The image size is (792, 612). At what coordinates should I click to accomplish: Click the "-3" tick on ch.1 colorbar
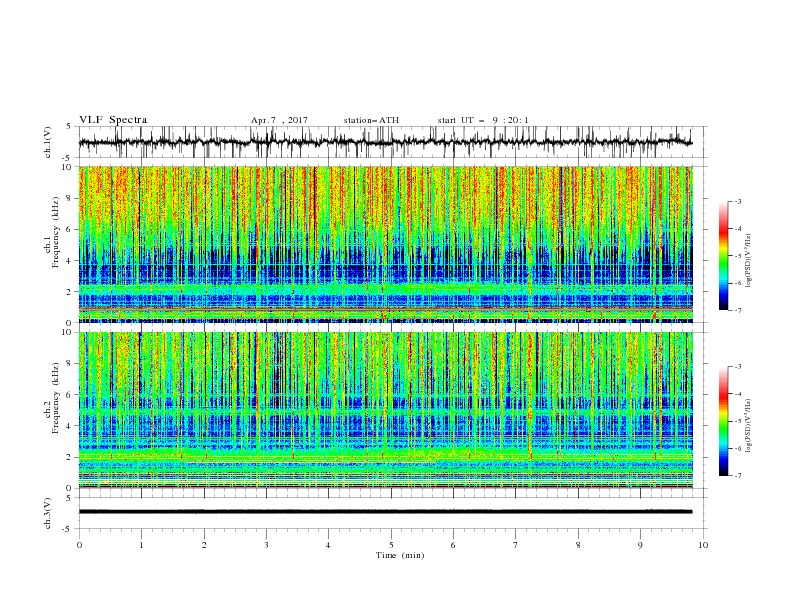point(737,201)
